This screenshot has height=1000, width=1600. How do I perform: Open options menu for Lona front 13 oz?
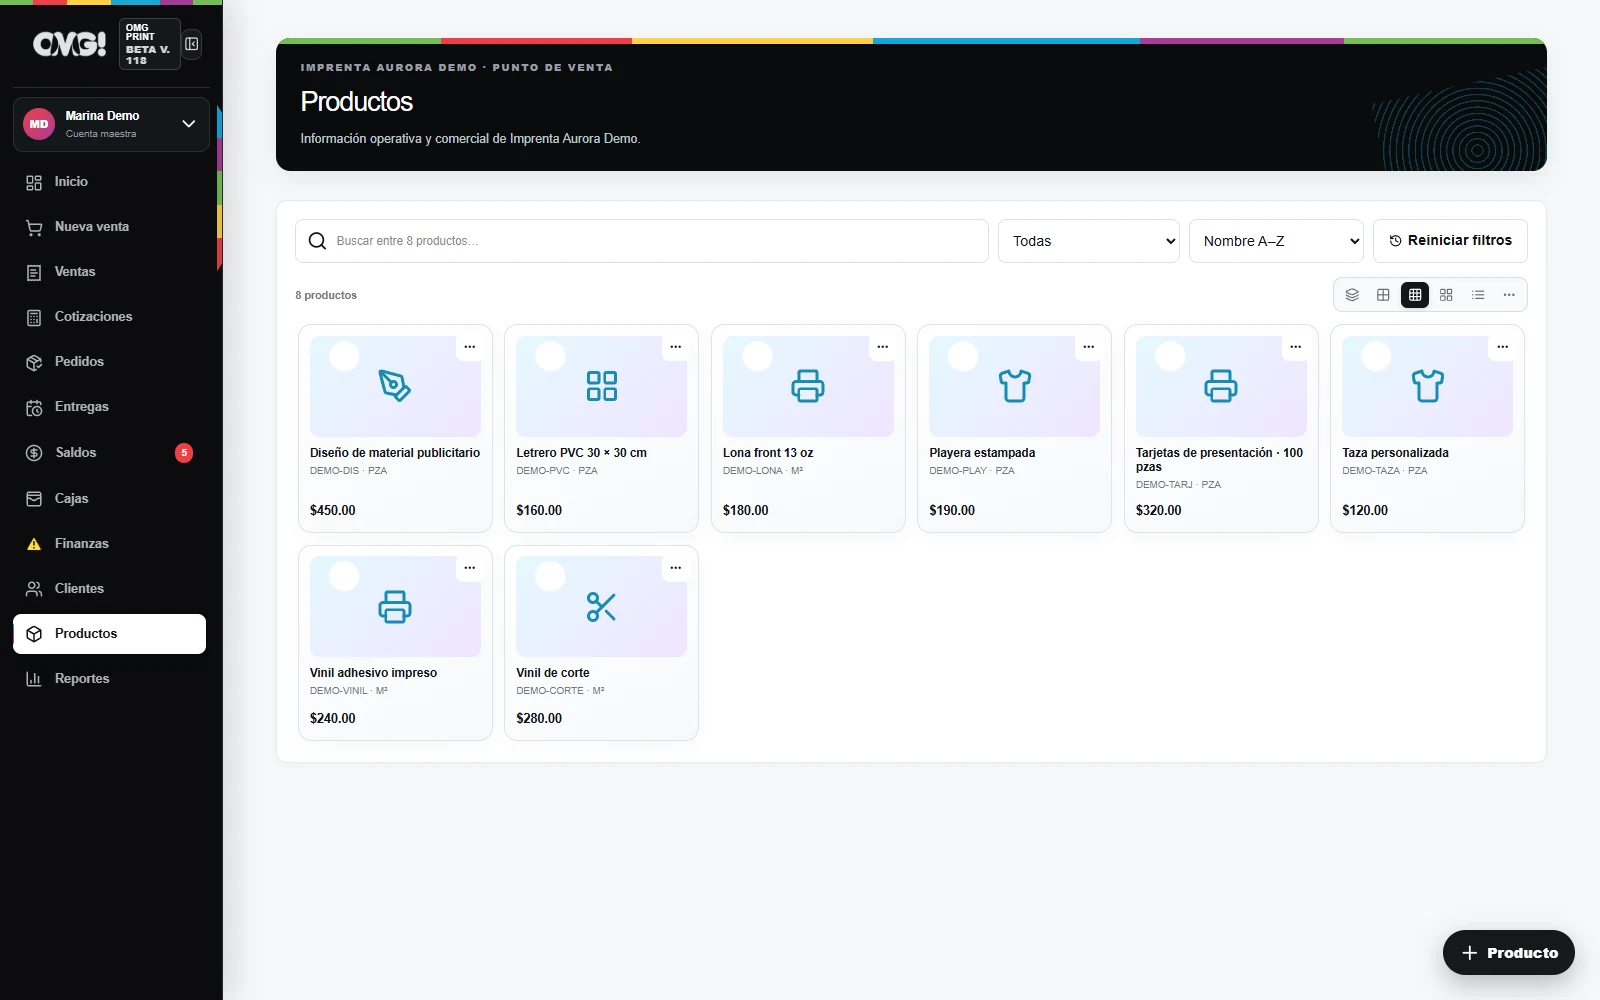coord(883,347)
